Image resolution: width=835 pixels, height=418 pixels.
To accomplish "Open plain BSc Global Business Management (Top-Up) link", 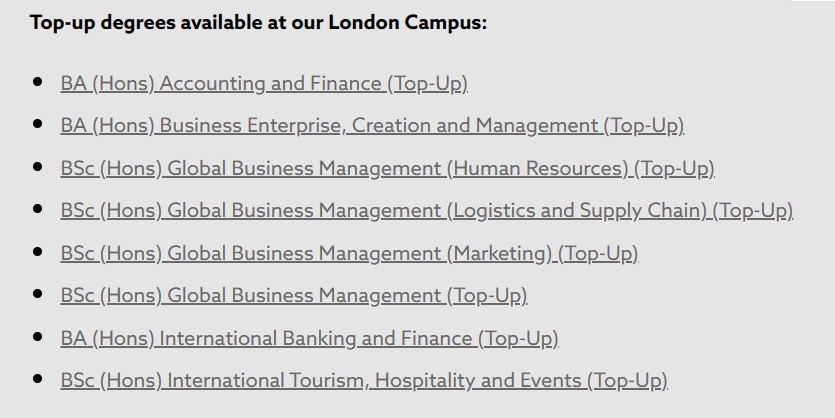I will coord(293,296).
